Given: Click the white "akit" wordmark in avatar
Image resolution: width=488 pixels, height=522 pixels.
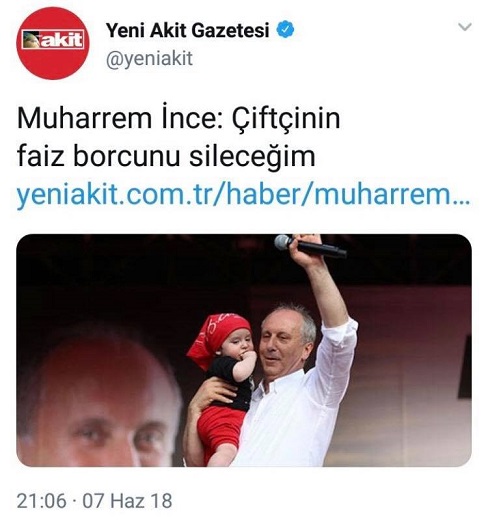Looking at the screenshot, I should [61, 40].
